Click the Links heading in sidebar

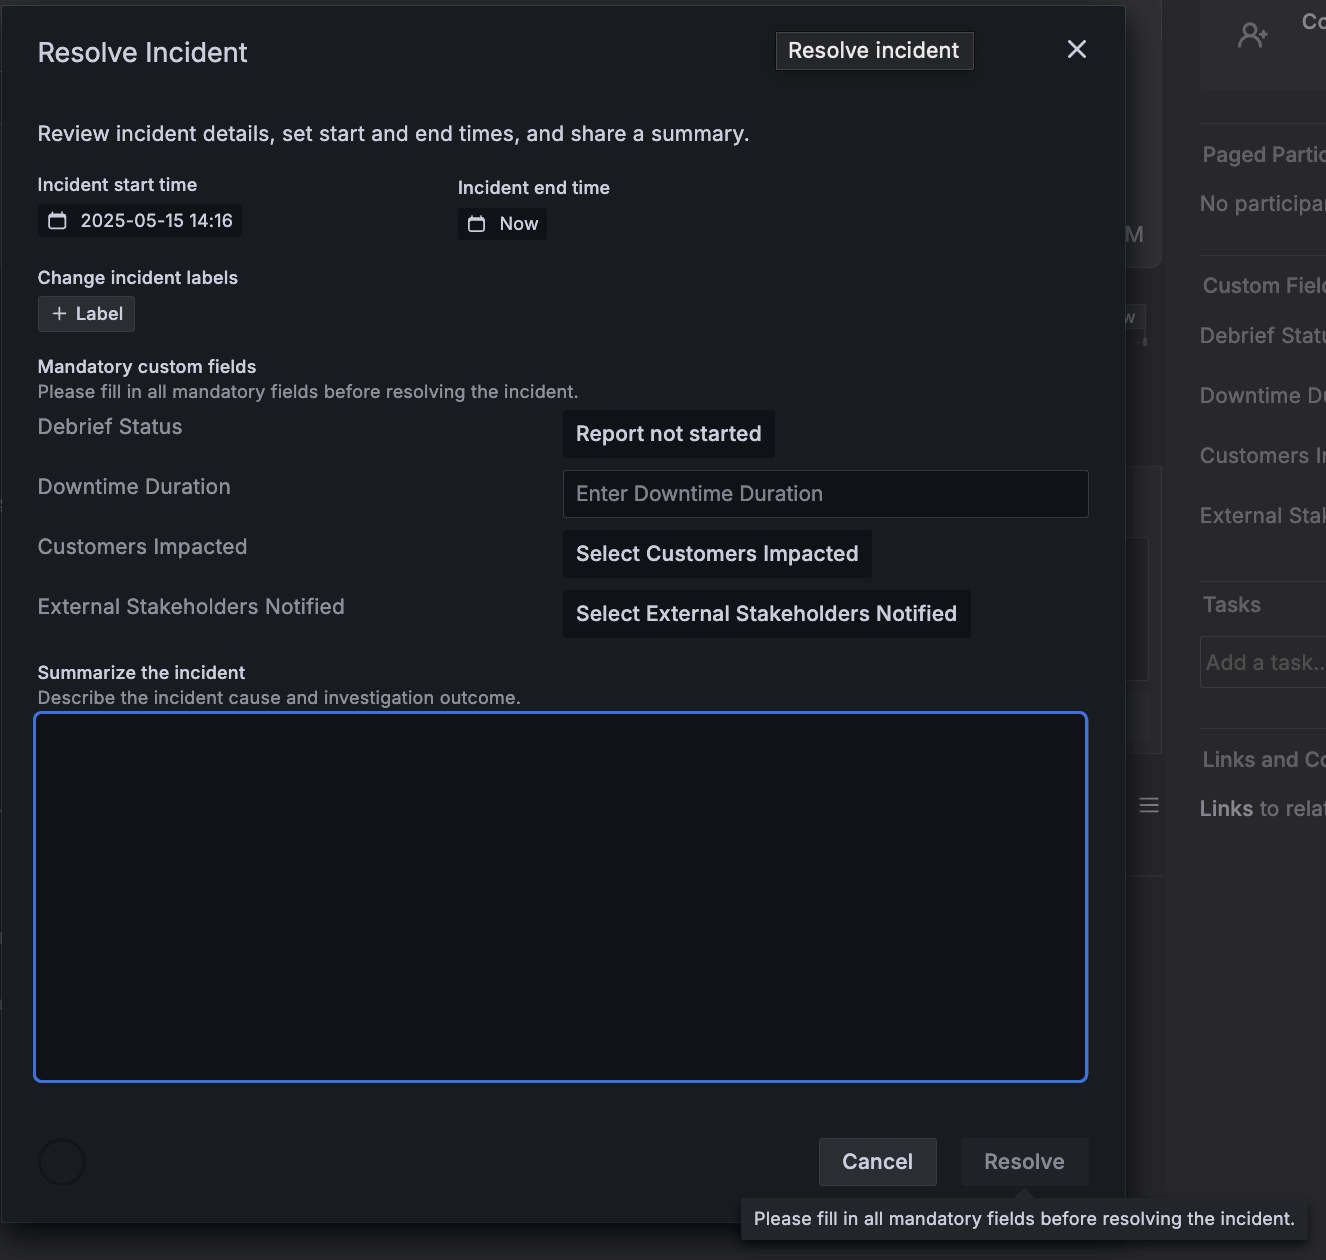(1226, 808)
